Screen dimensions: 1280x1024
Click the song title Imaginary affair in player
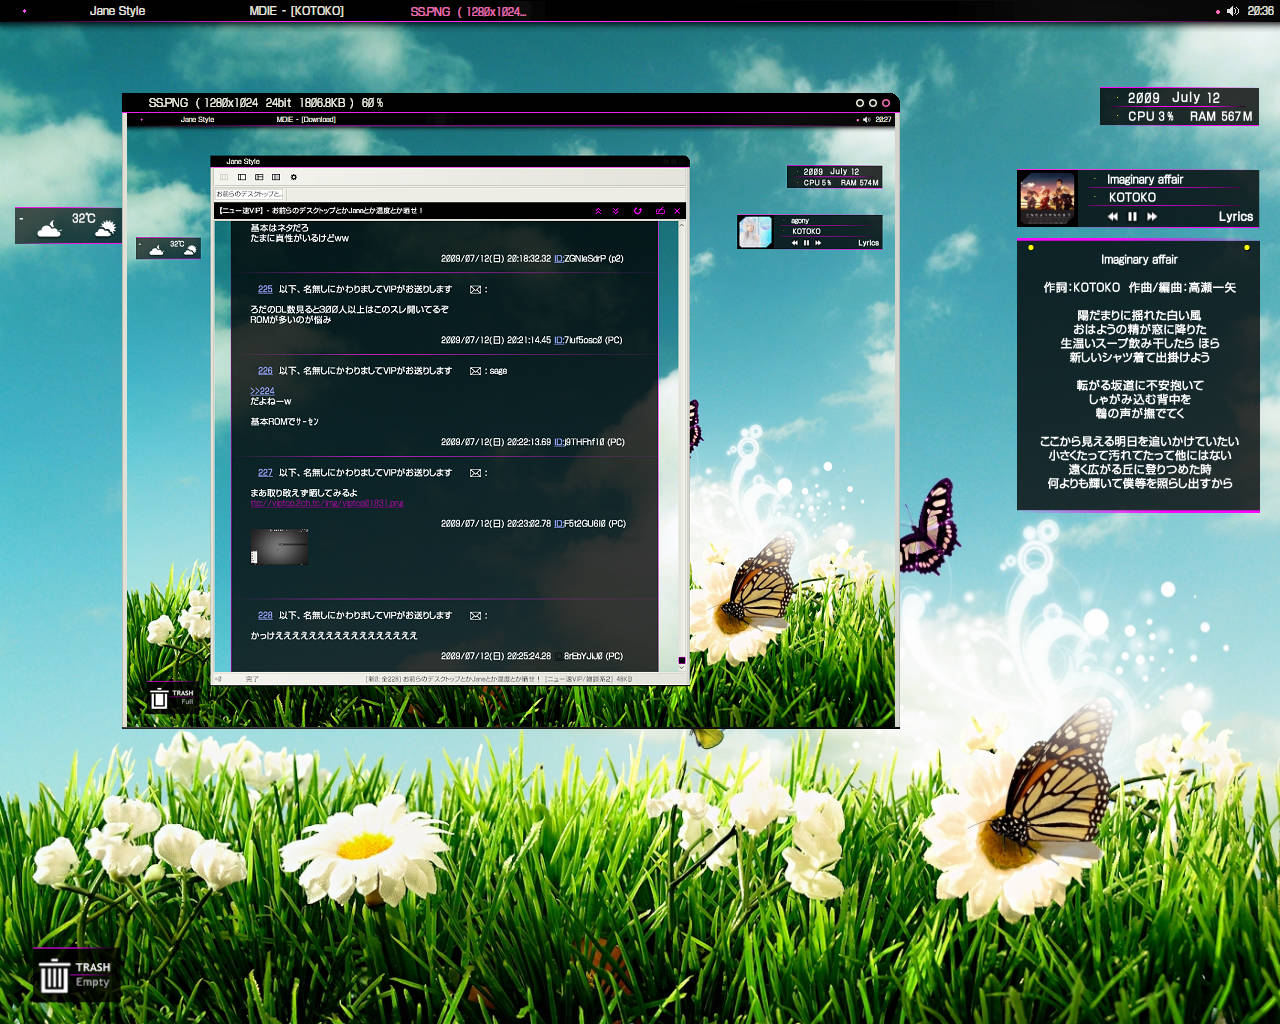coord(1144,179)
